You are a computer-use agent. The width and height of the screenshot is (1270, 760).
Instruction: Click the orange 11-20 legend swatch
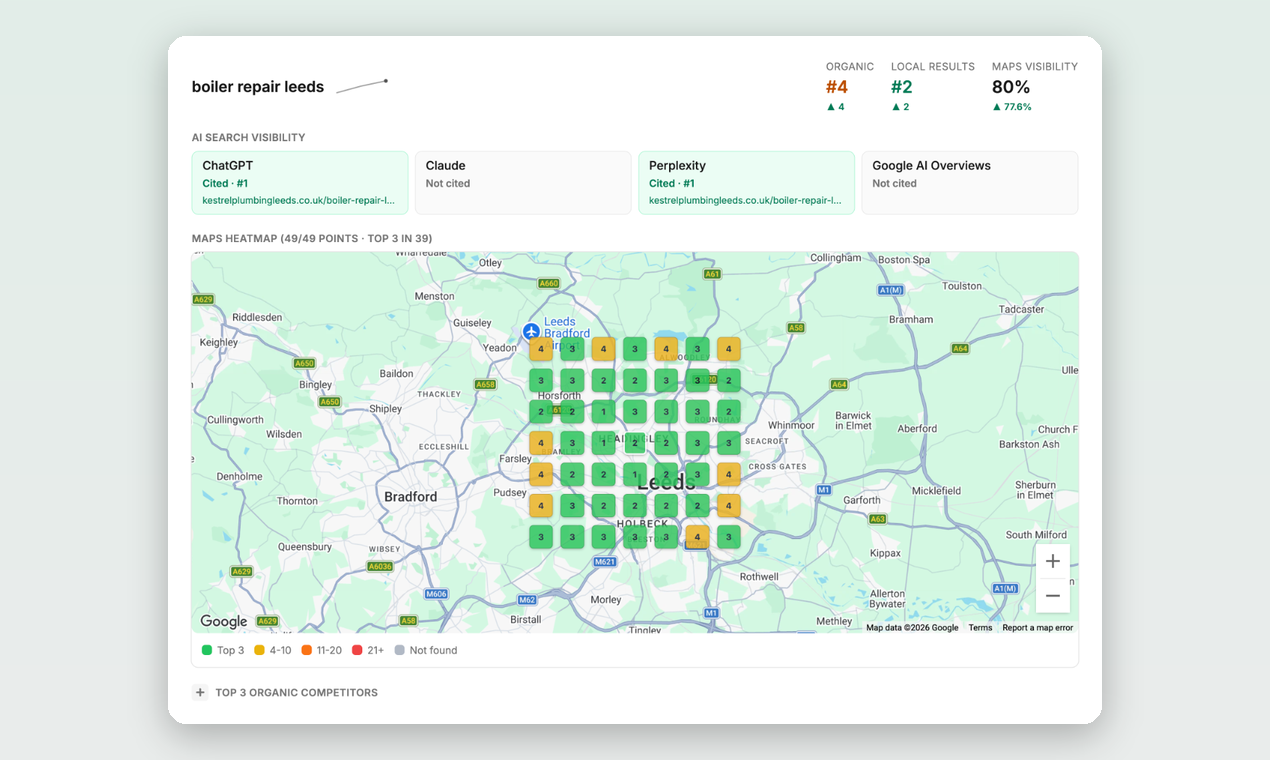coord(306,650)
